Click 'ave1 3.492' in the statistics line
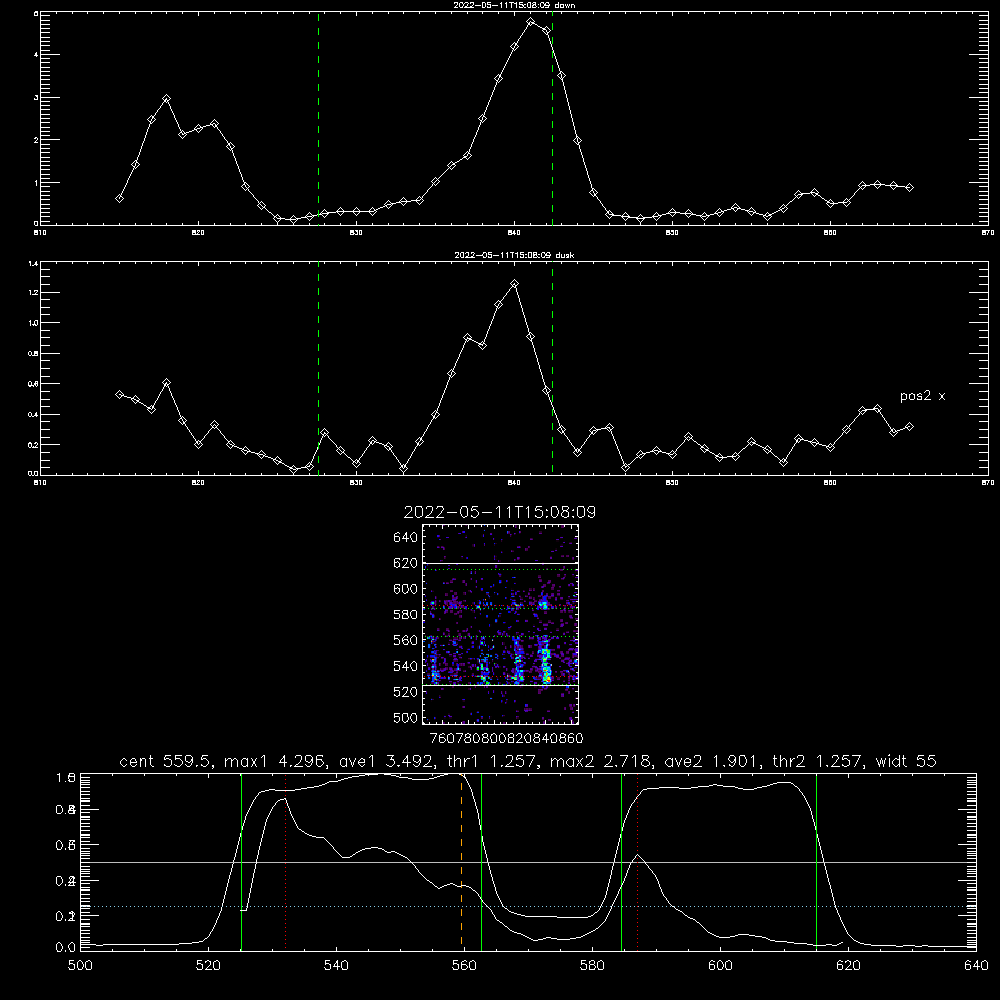This screenshot has height=1000, width=1000. tap(388, 761)
